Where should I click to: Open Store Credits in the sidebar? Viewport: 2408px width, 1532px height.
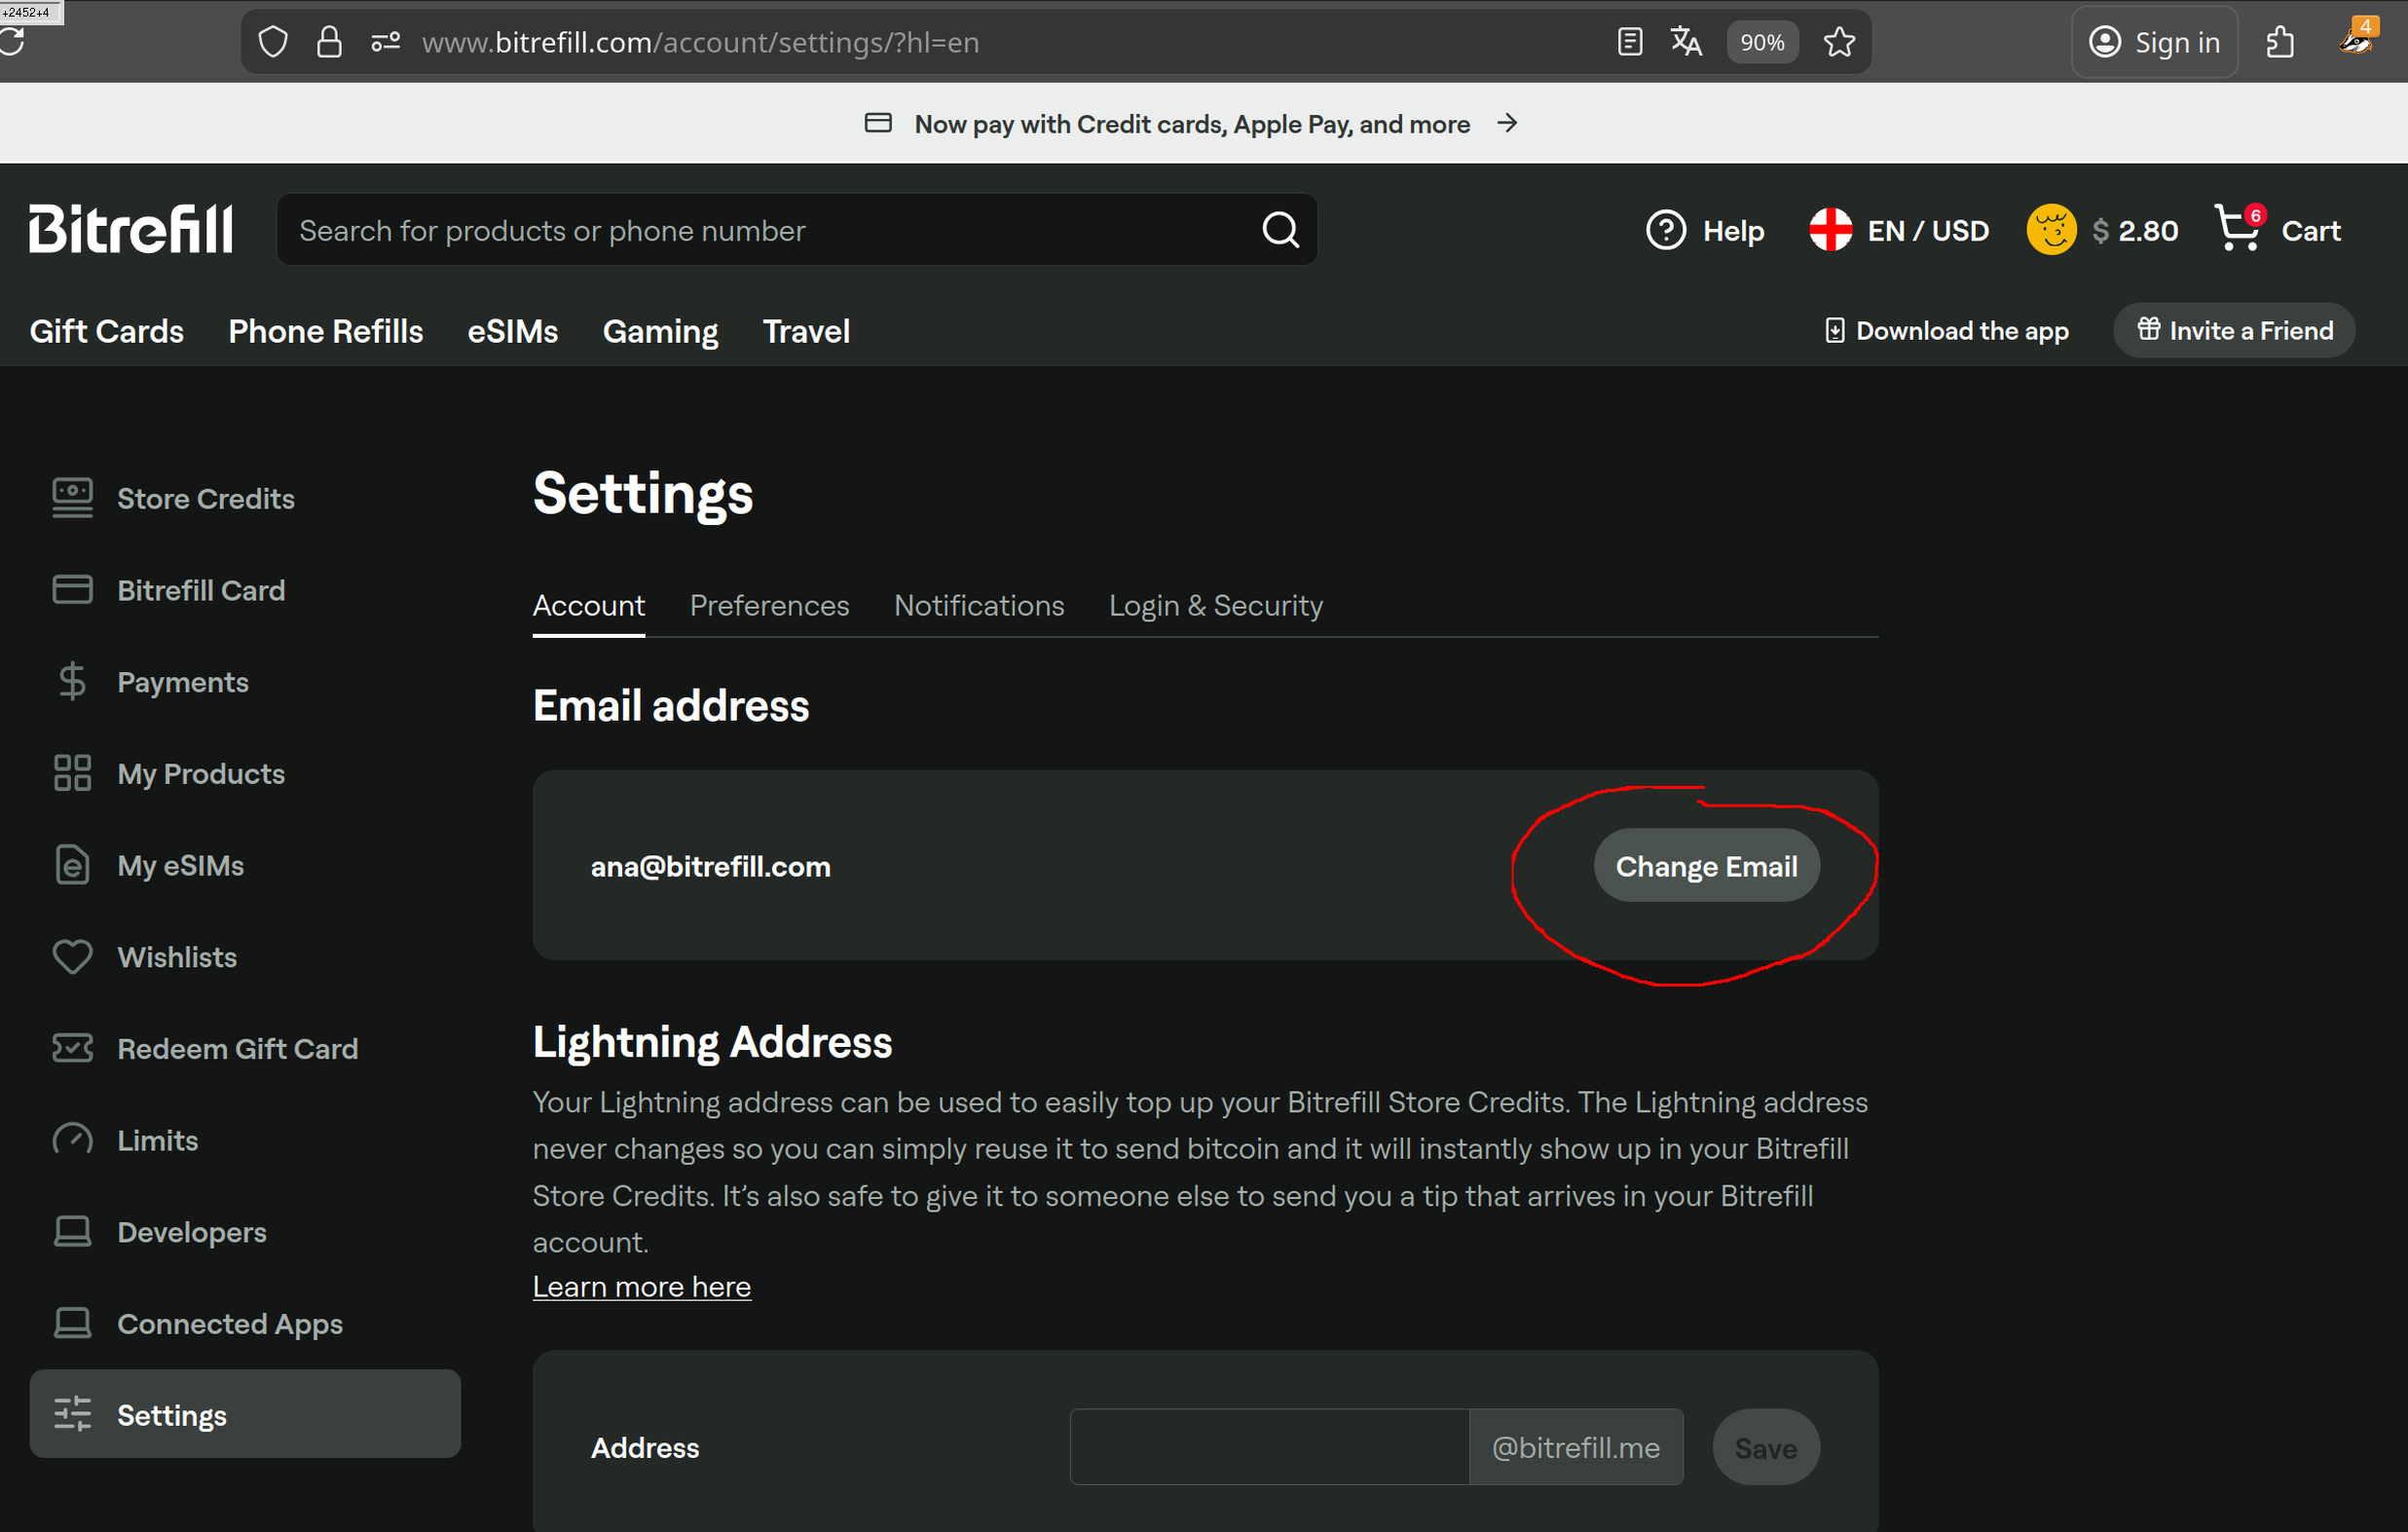(205, 498)
